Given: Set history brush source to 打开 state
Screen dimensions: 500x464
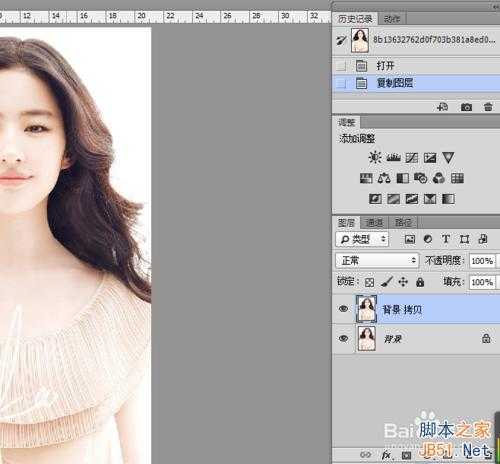Looking at the screenshot, I should coord(341,66).
